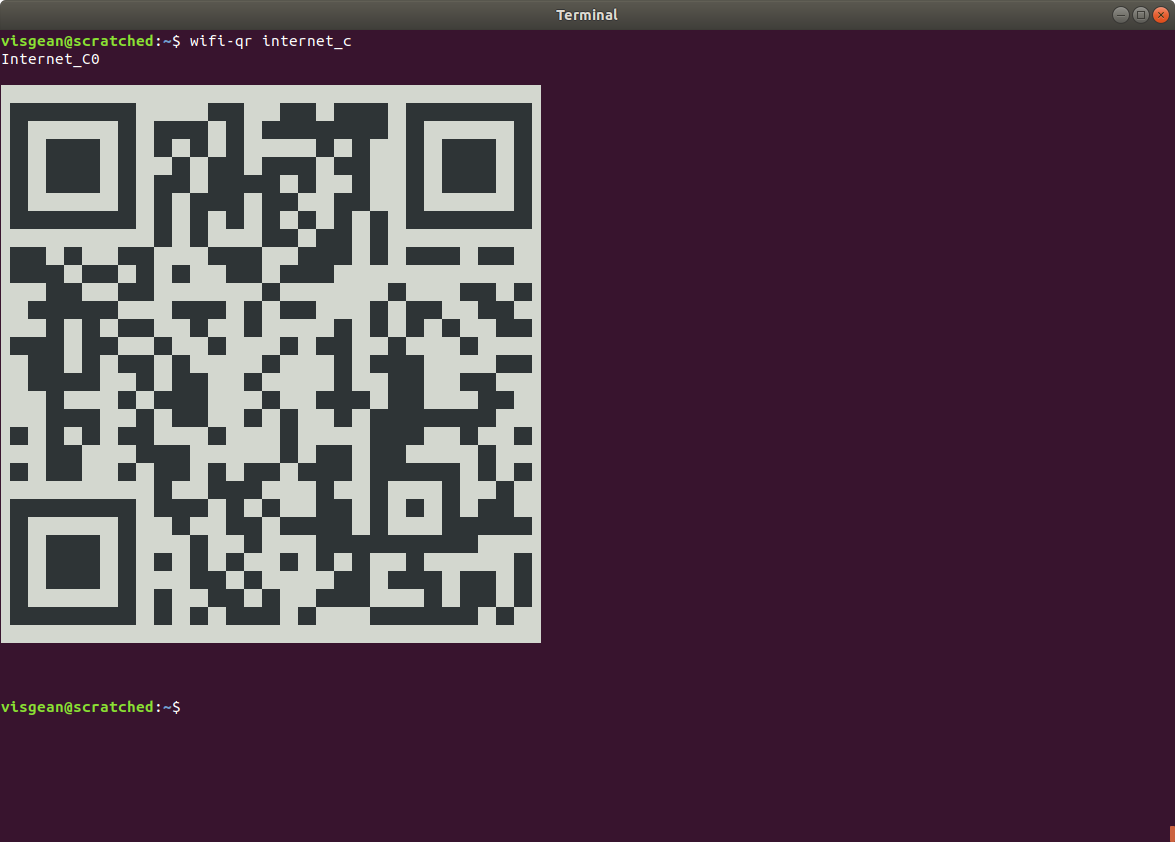Click the Terminal title bar text

click(587, 15)
